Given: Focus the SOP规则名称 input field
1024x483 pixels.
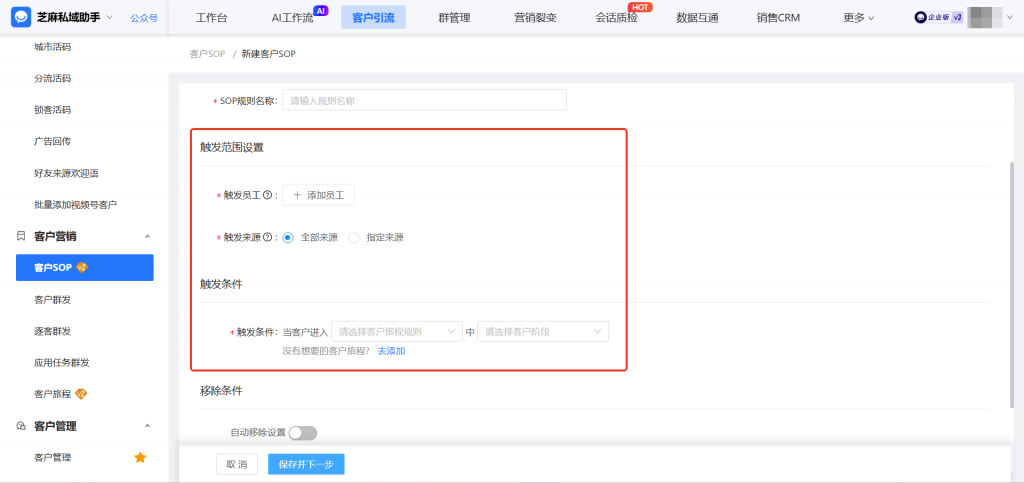Looking at the screenshot, I should pyautogui.click(x=424, y=101).
